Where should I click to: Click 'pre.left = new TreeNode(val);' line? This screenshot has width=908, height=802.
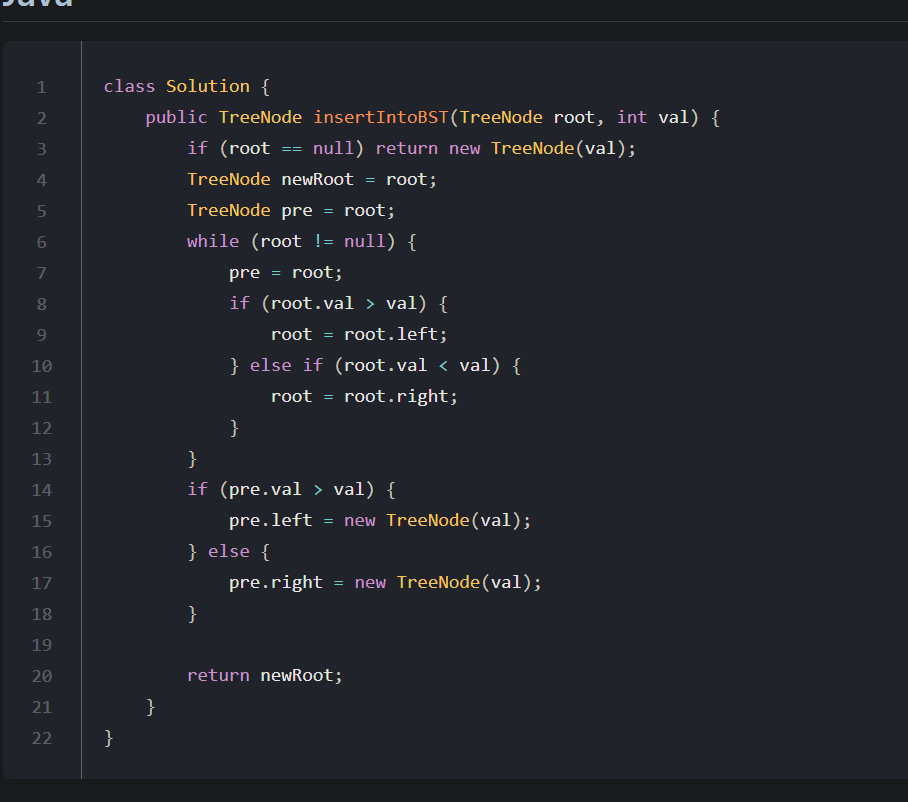coord(380,521)
